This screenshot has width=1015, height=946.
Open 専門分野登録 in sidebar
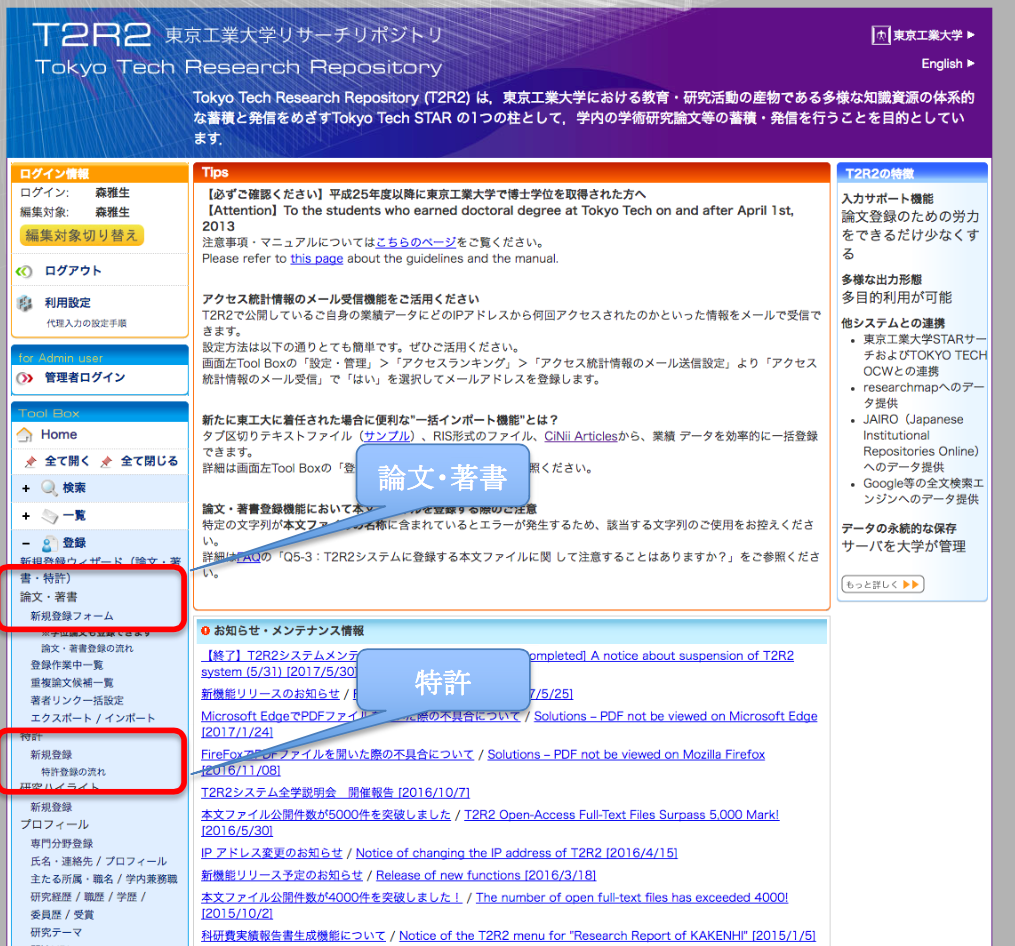pos(61,843)
